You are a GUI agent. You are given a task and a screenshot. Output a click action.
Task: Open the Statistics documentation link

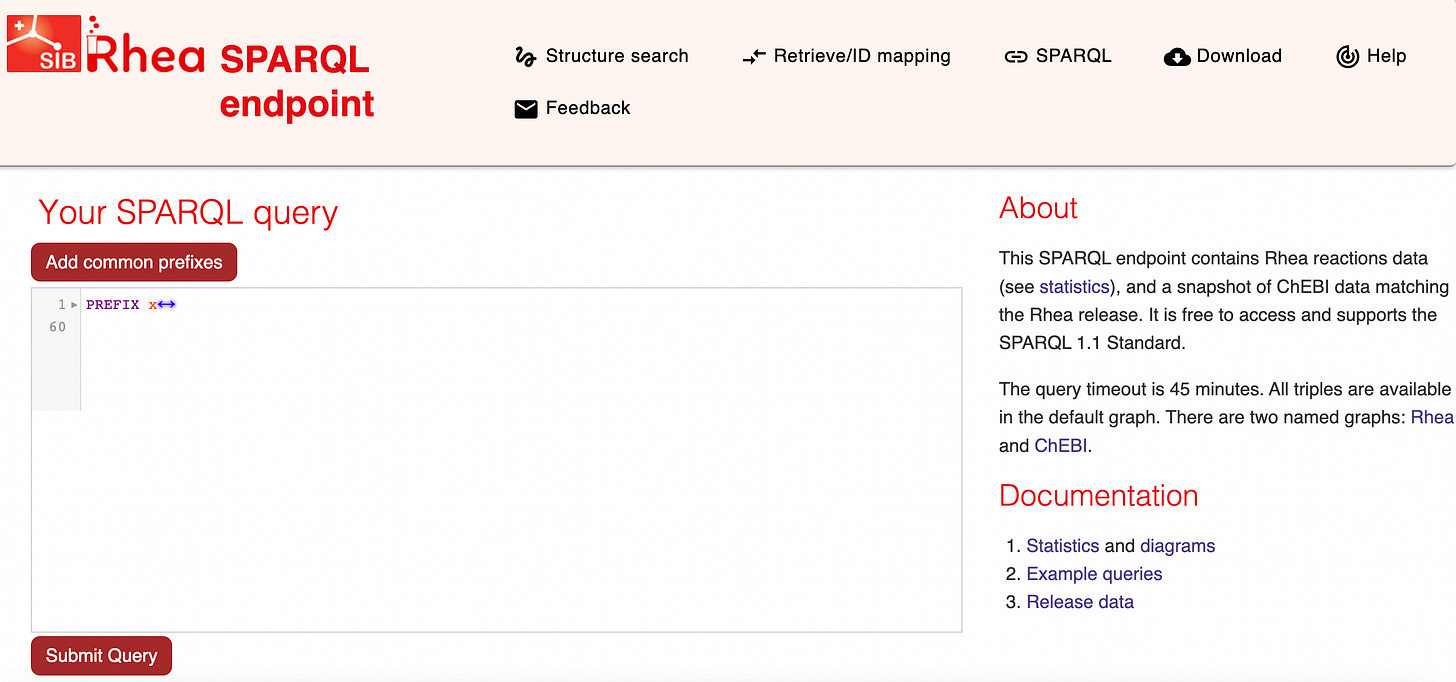point(1063,546)
